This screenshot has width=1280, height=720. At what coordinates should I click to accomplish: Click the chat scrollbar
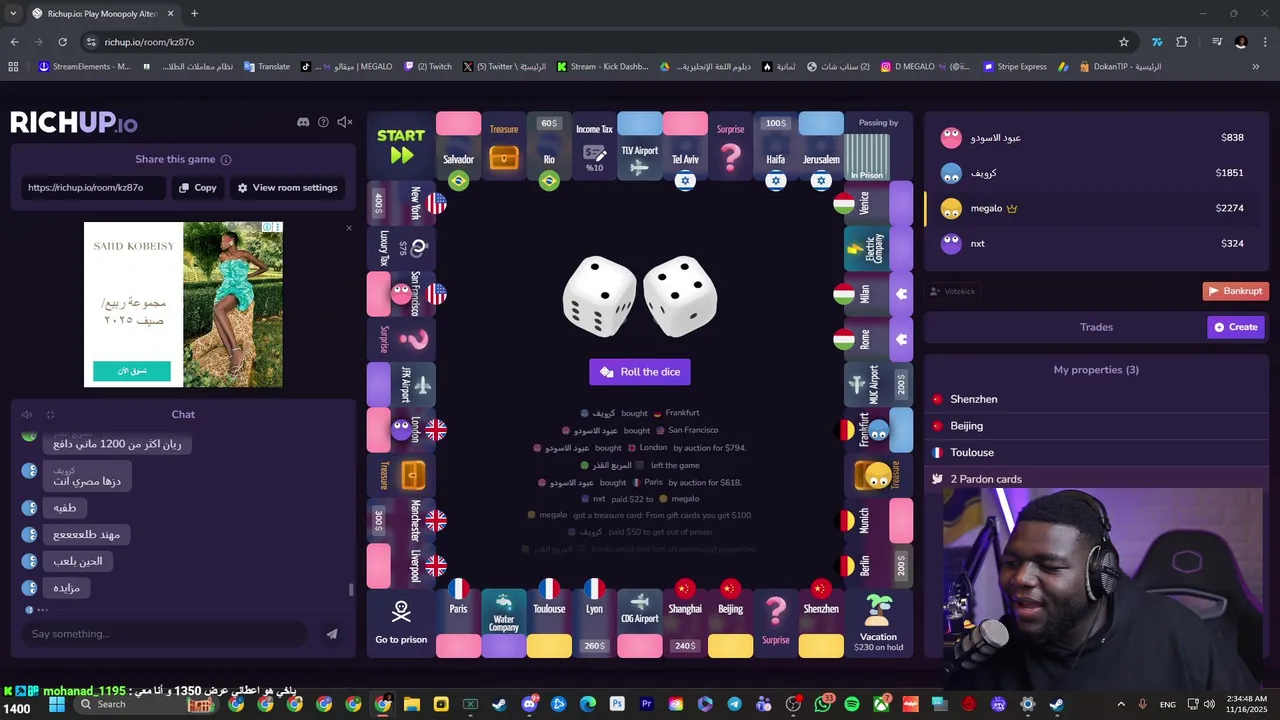(351, 589)
